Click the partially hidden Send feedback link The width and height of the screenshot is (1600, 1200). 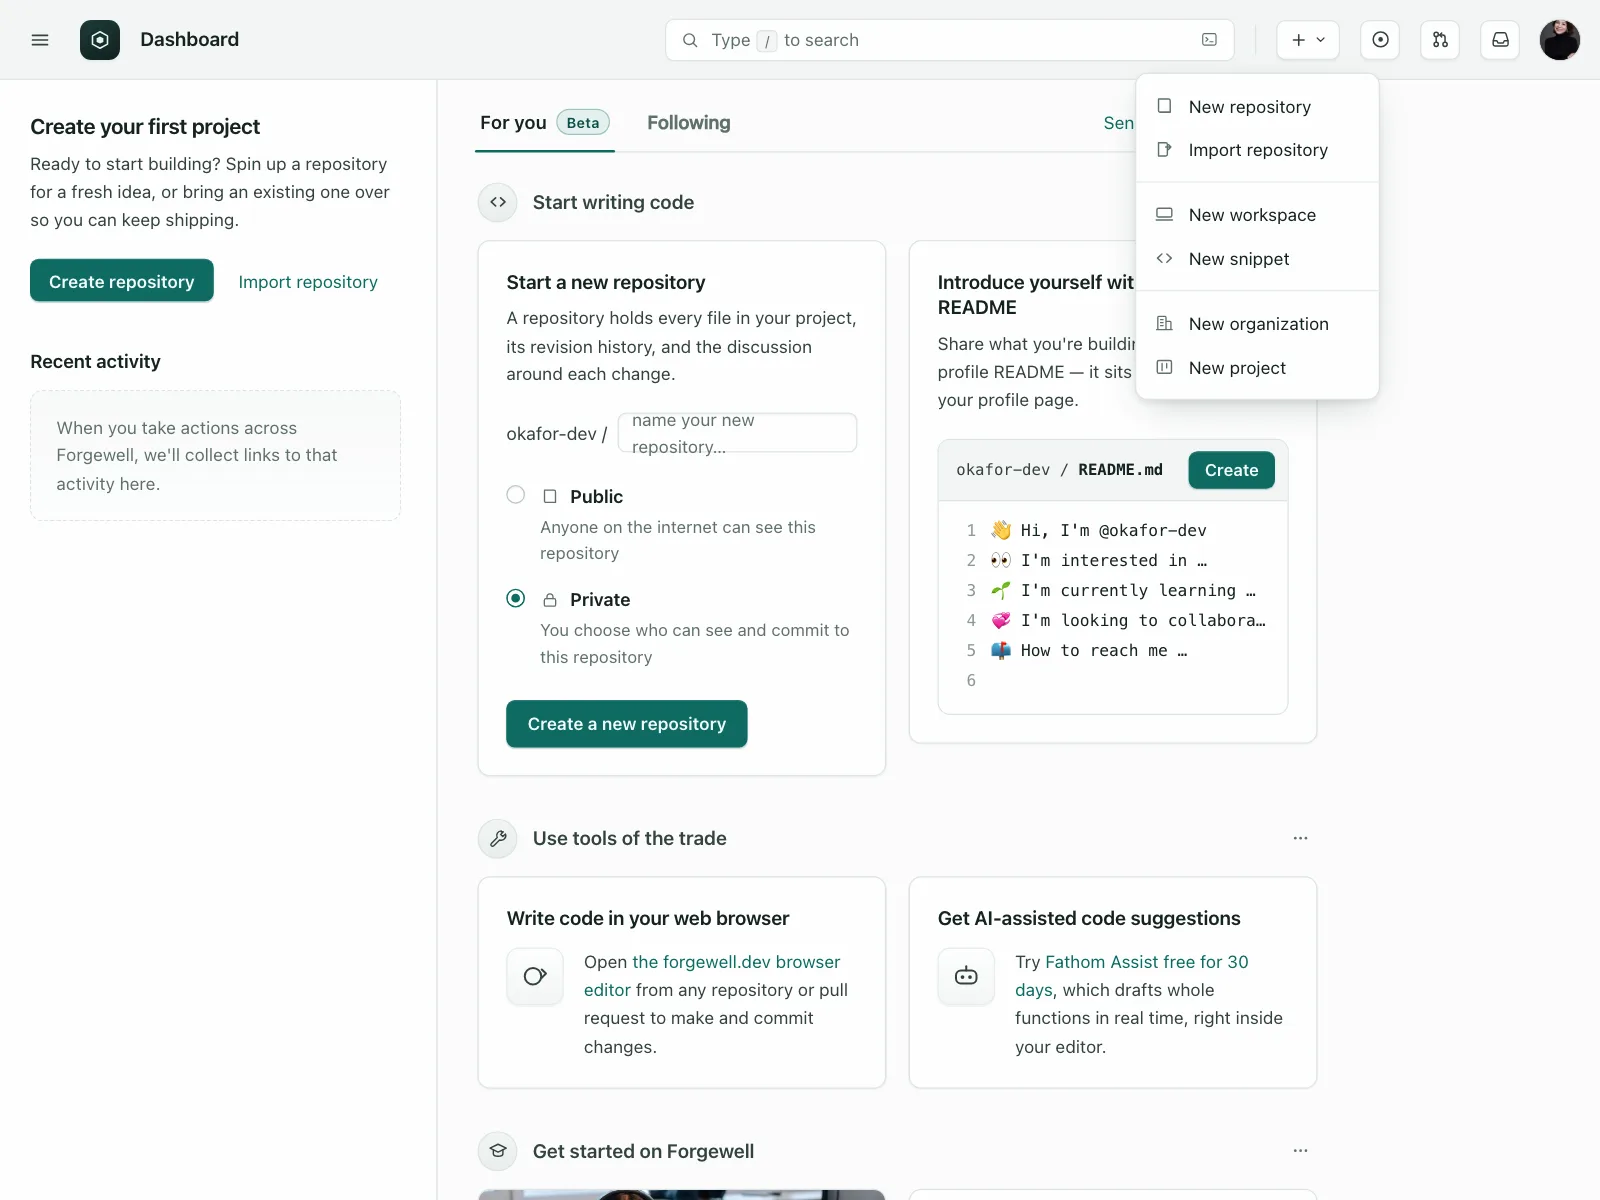1119,123
